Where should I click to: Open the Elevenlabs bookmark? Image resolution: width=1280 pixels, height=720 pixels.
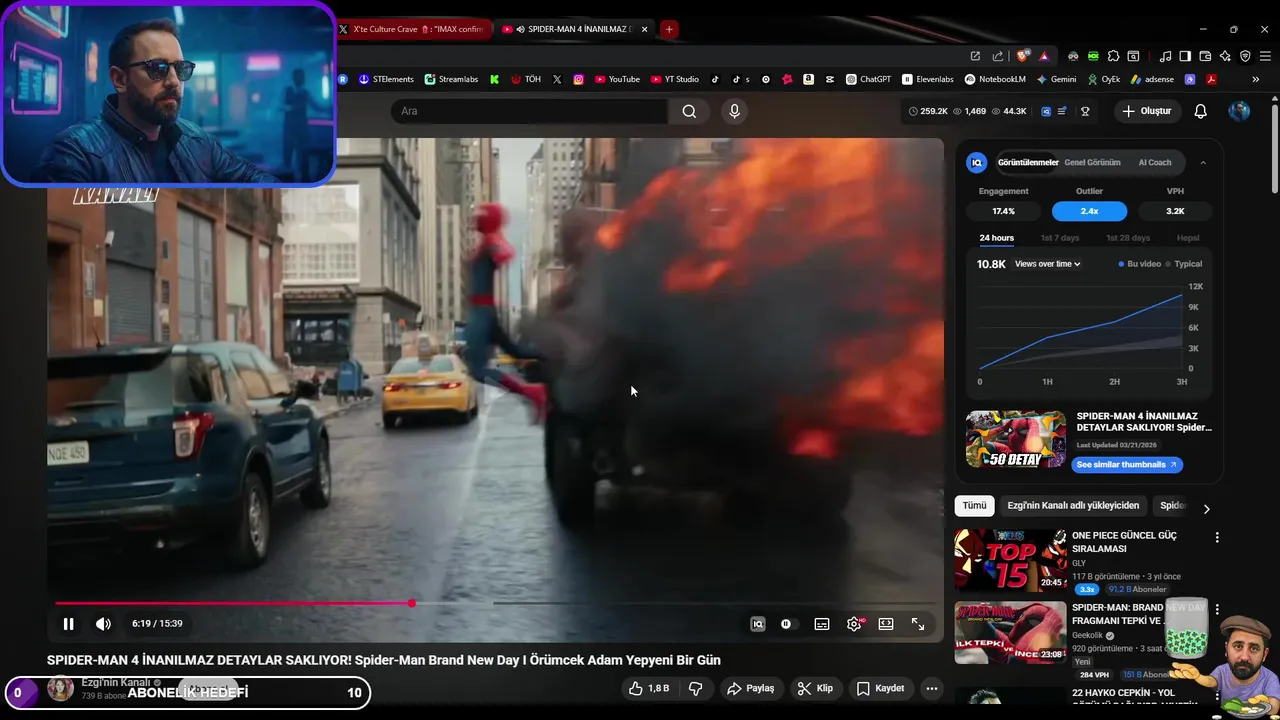pyautogui.click(x=928, y=79)
